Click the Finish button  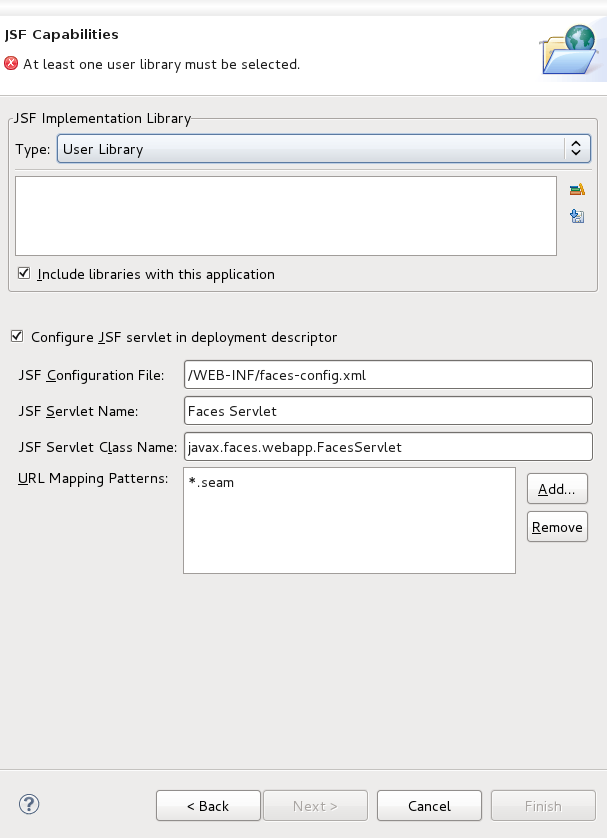coord(543,806)
